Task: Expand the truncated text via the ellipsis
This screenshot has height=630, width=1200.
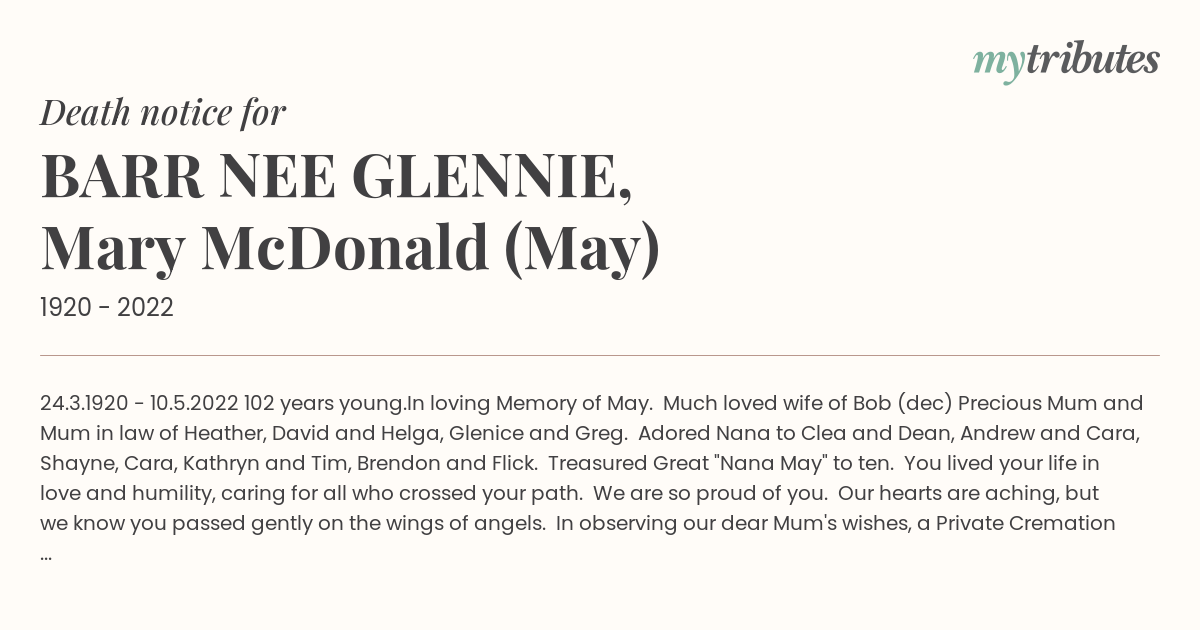Action: [x=46, y=555]
